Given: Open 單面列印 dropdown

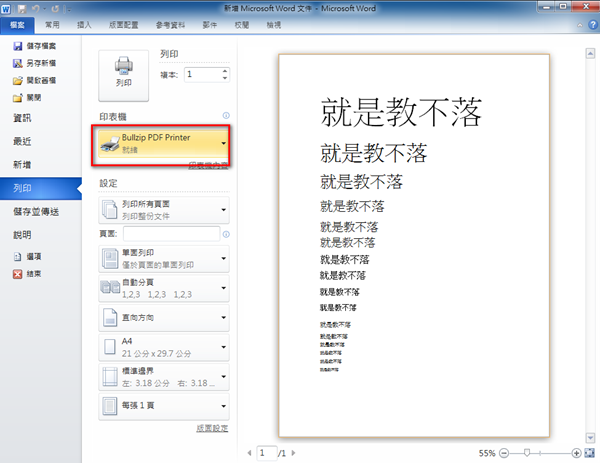Looking at the screenshot, I should click(164, 259).
